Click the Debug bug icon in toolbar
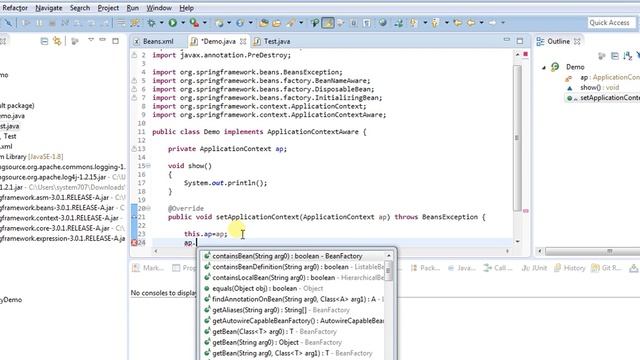The height and width of the screenshot is (360, 640). tap(151, 23)
